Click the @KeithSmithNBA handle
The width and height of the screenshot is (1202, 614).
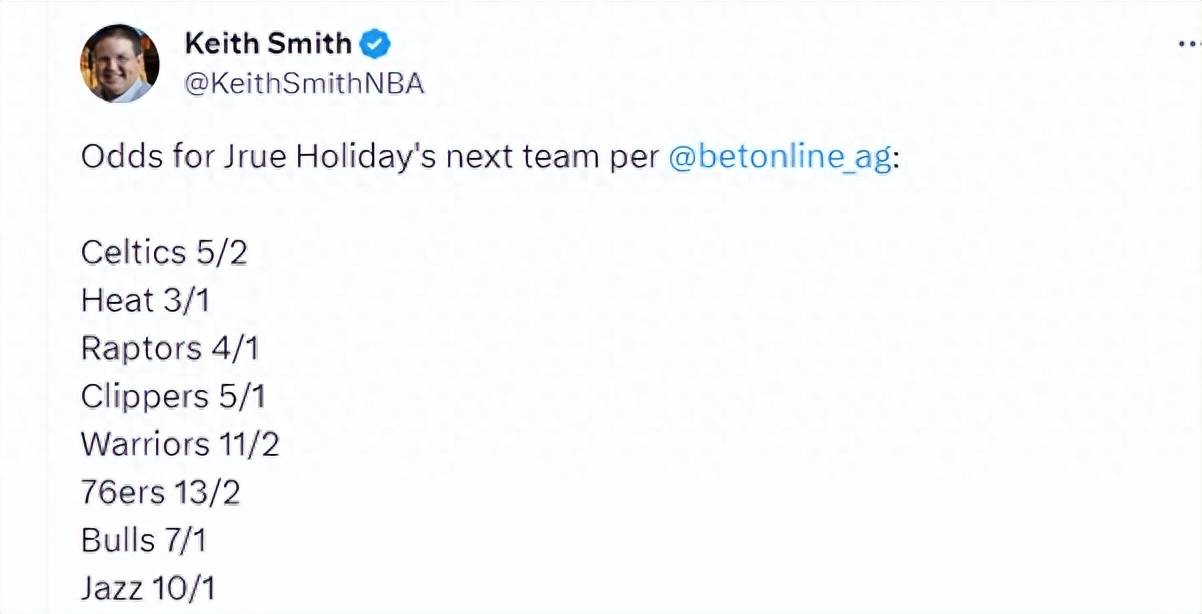tap(304, 85)
